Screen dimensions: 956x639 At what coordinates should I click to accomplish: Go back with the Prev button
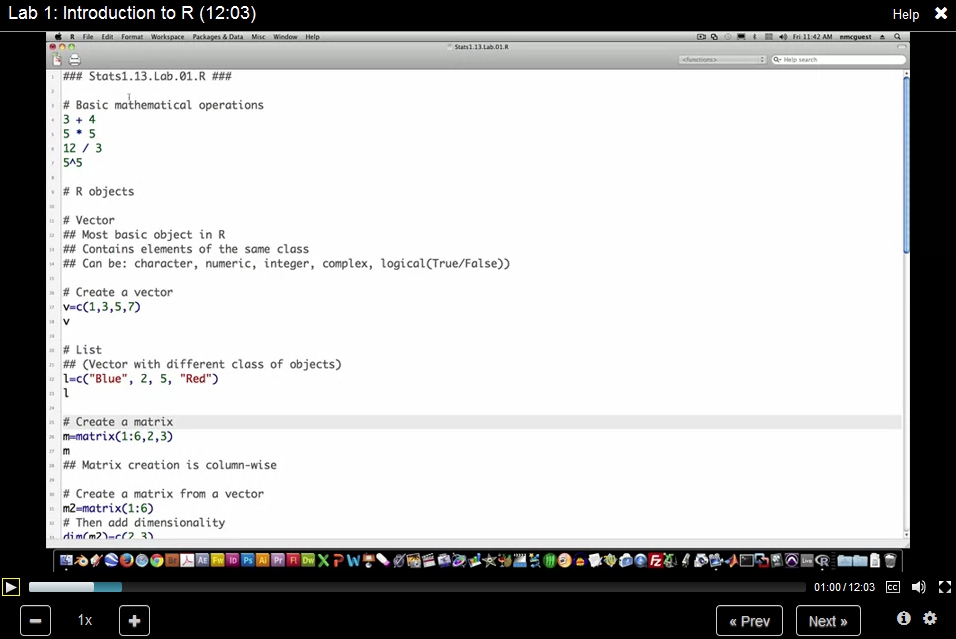pos(749,621)
